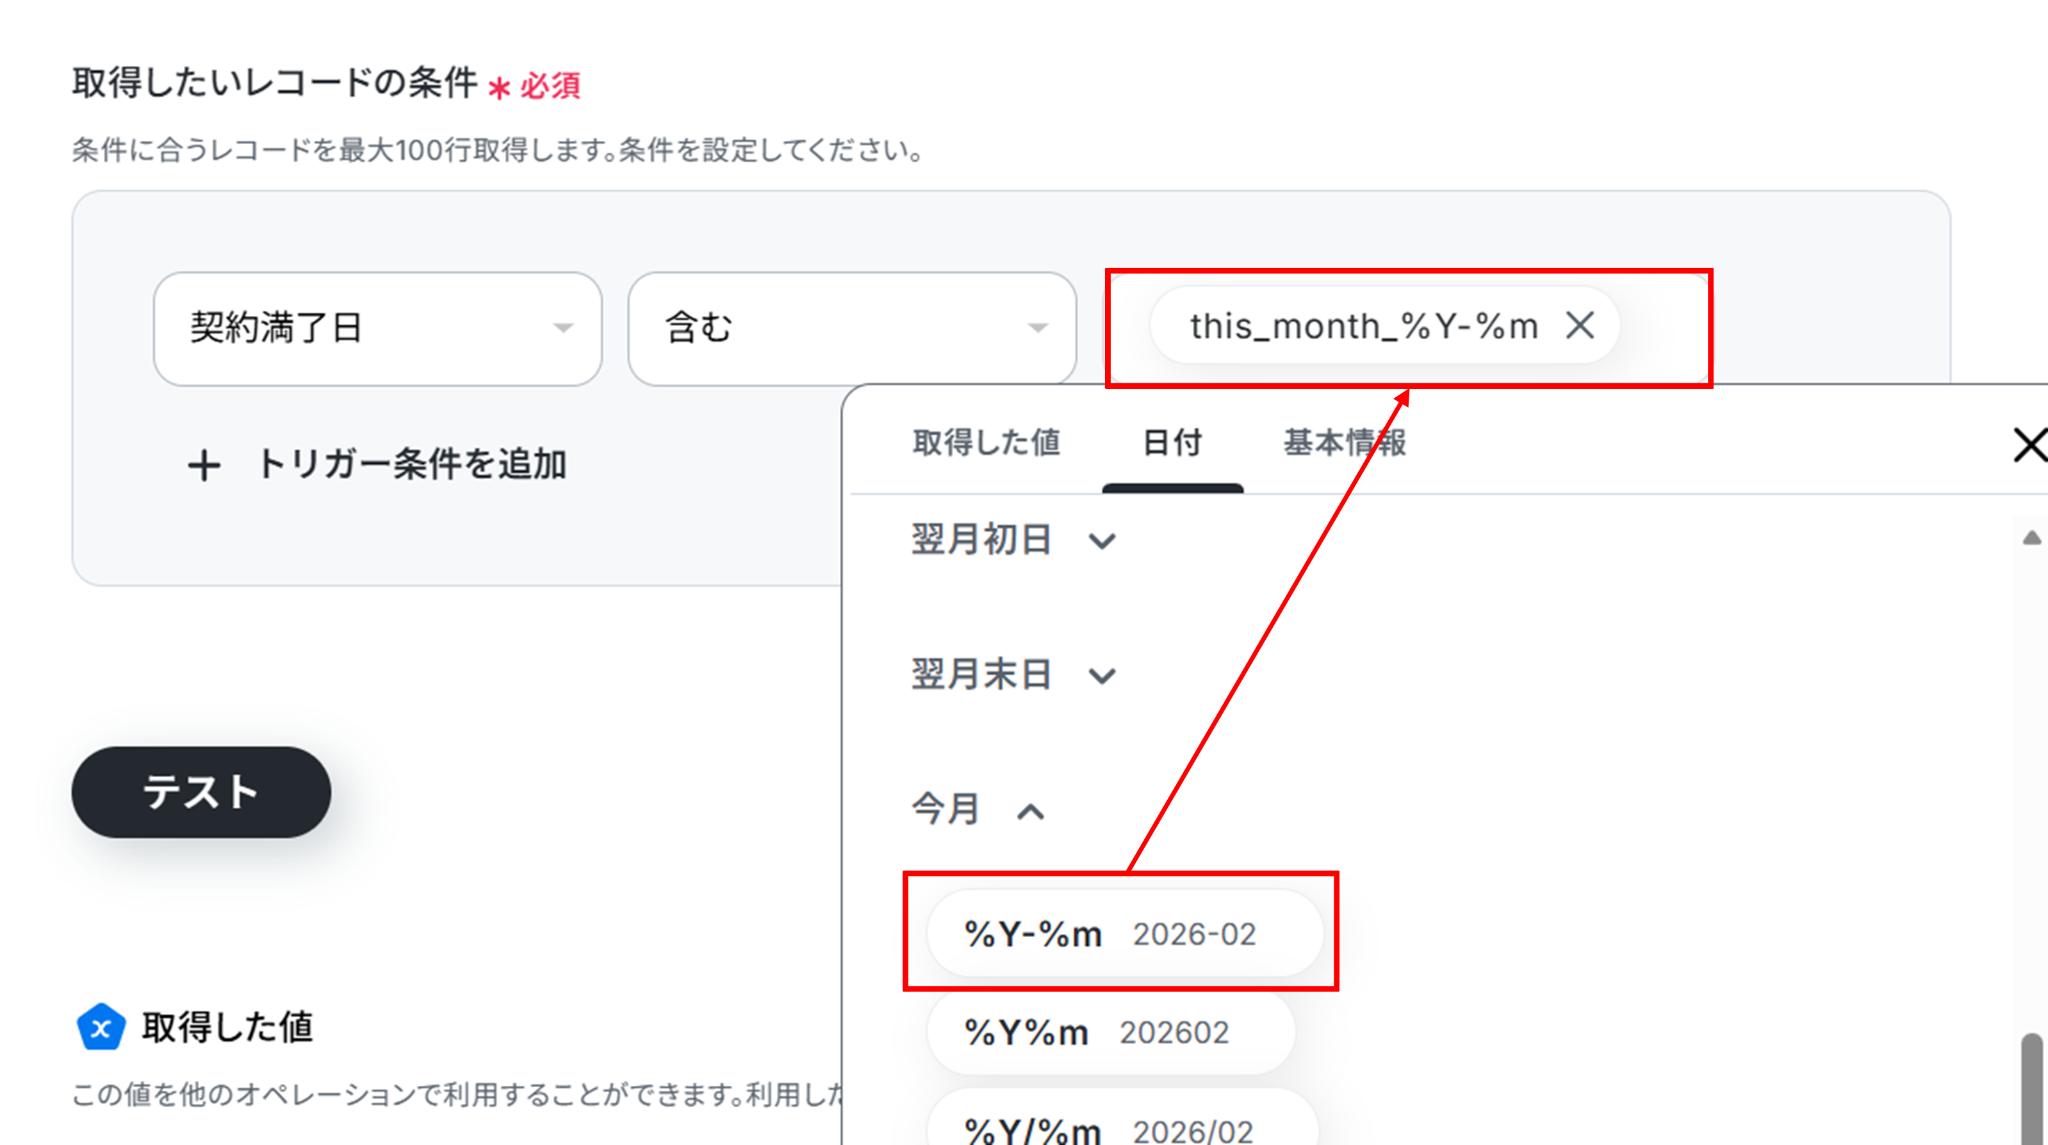
Task: Click the plus icon to add trigger condition
Action: click(x=204, y=465)
